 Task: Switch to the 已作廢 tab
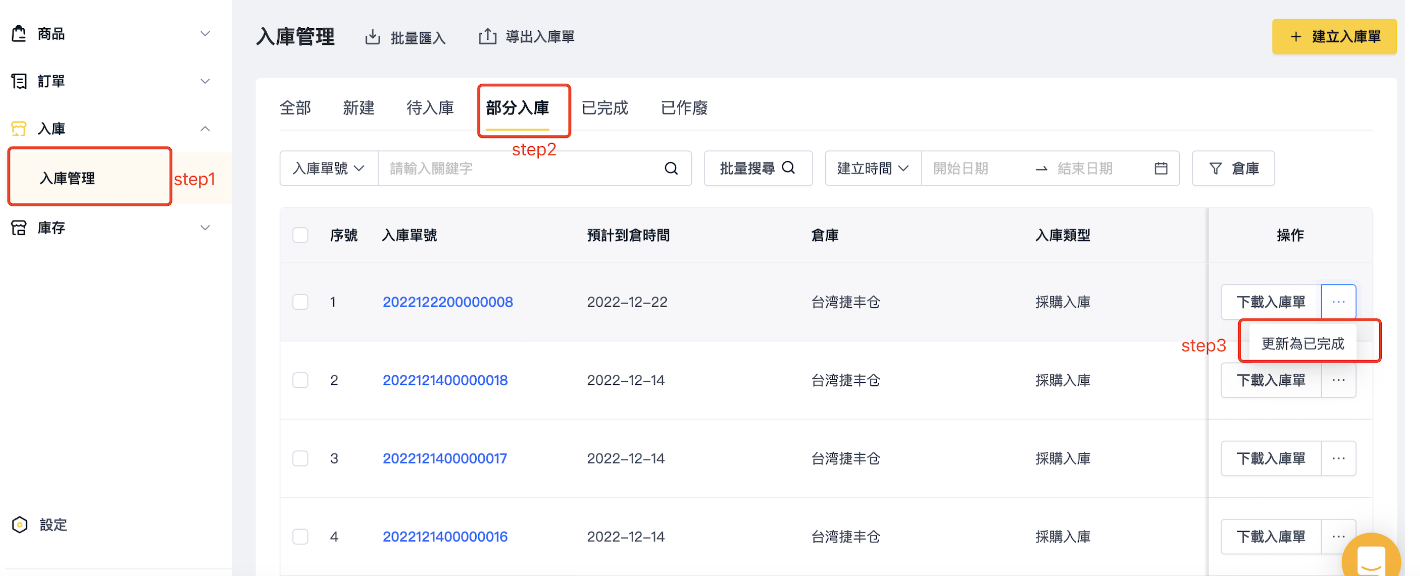pos(685,108)
